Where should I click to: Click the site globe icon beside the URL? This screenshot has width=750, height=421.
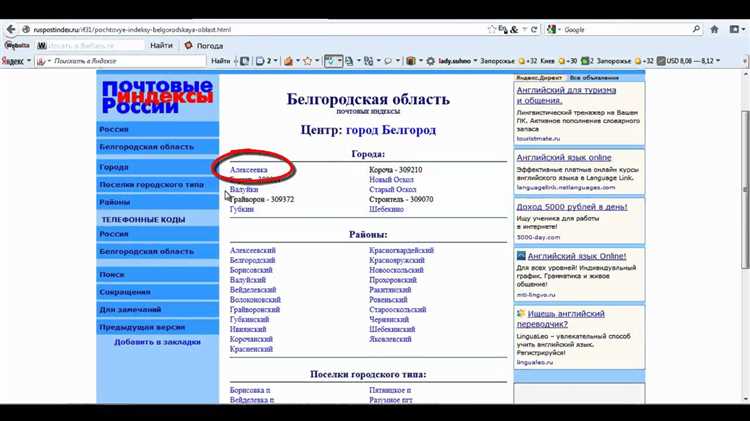tap(26, 29)
